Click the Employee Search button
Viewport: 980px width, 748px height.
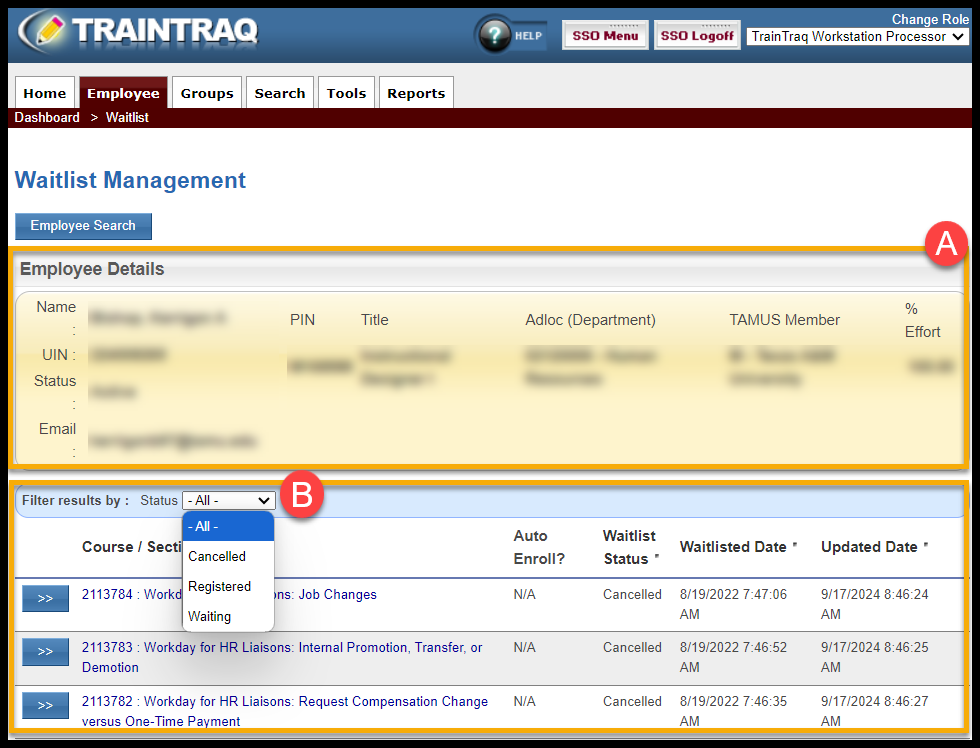[83, 226]
